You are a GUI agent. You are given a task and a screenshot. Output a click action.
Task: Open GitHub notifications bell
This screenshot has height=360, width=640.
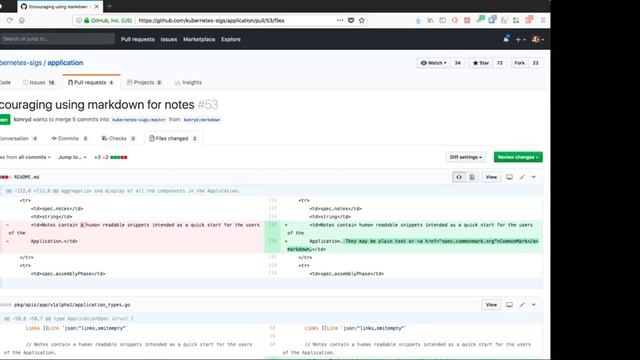(x=506, y=39)
